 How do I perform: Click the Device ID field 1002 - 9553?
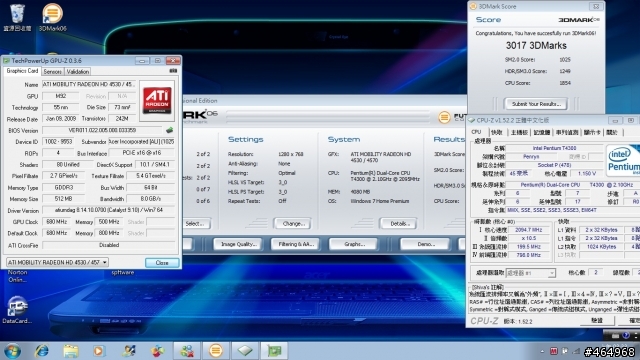pyautogui.click(x=58, y=142)
